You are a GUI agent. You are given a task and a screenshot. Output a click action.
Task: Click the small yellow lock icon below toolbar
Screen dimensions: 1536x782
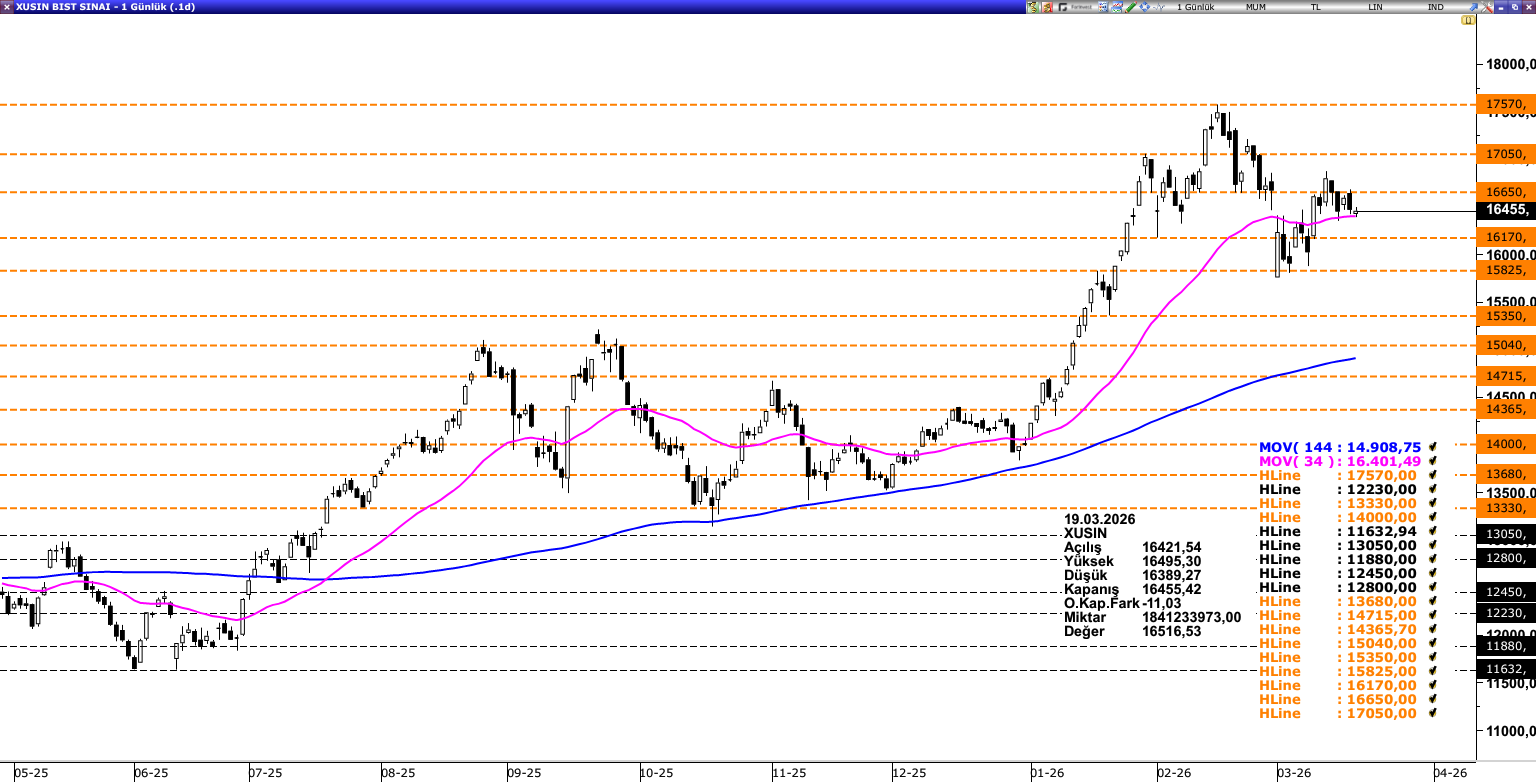click(x=1467, y=20)
